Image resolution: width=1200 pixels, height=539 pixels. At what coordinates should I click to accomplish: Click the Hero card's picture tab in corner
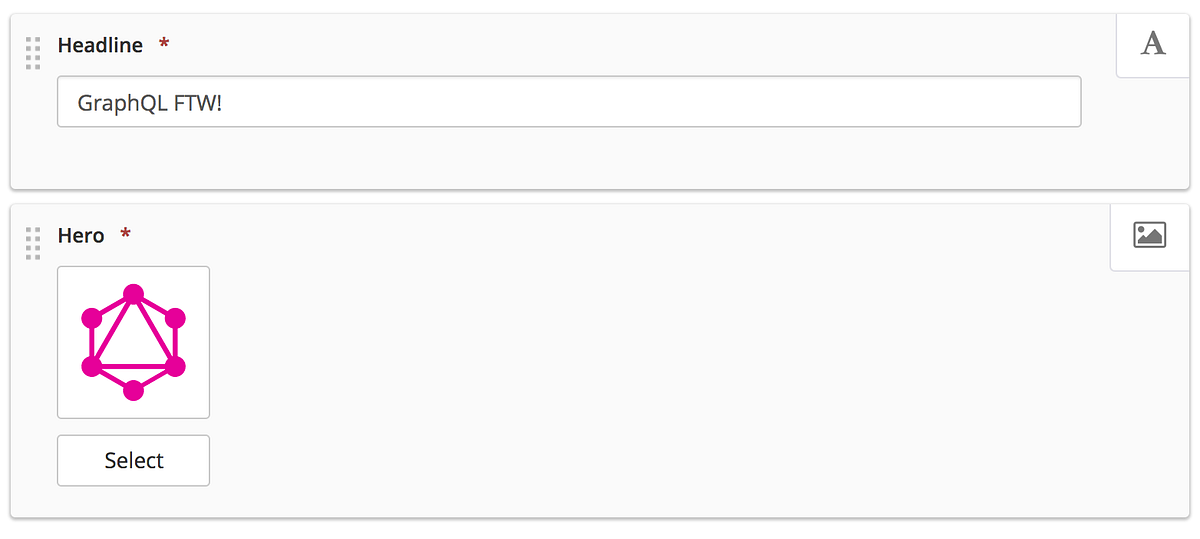tap(1150, 237)
